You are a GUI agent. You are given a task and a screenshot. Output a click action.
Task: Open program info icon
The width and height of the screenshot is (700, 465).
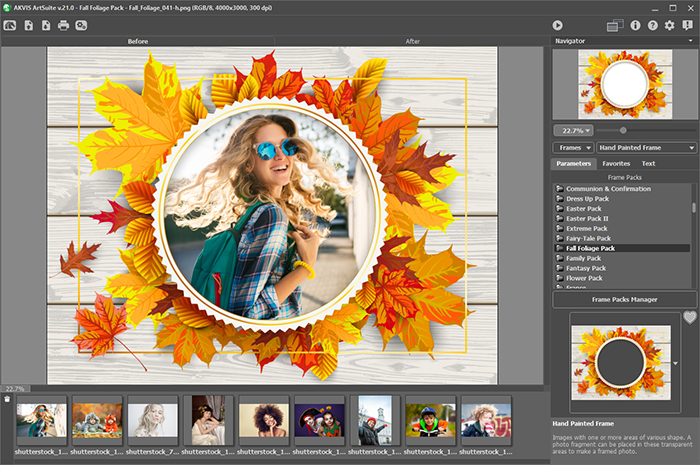coord(635,25)
